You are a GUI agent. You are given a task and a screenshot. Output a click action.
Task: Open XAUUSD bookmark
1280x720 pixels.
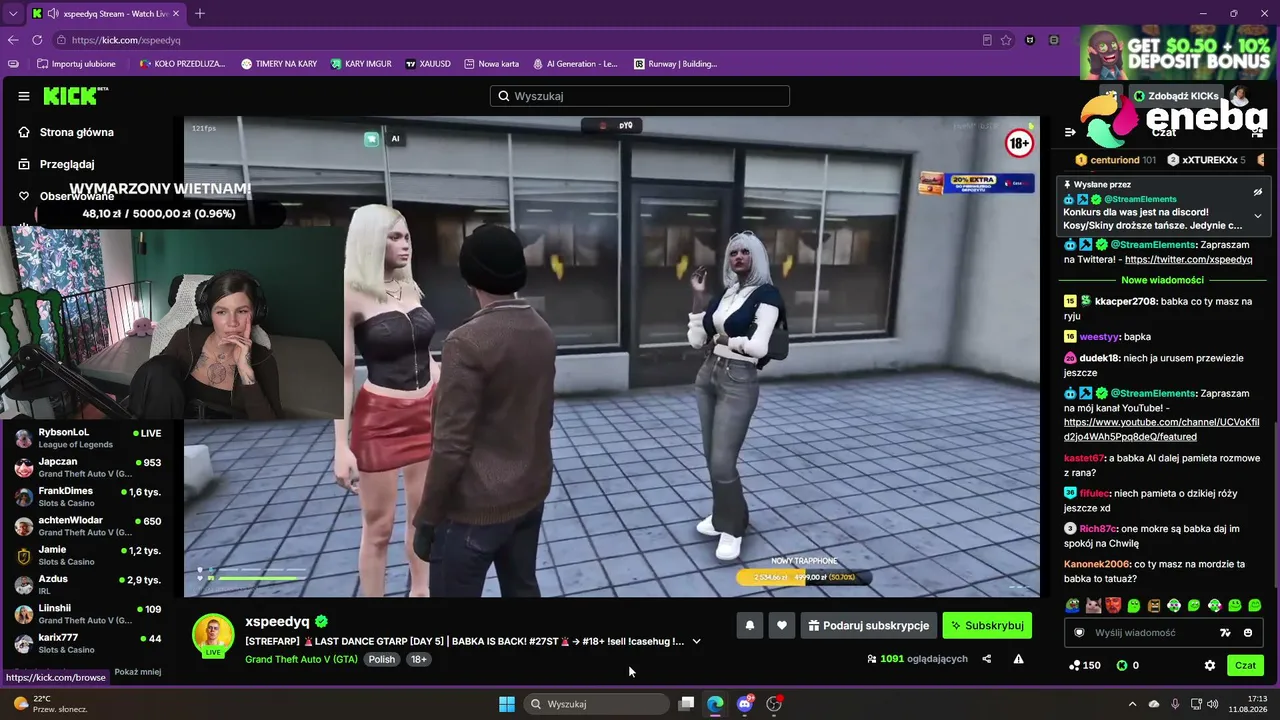[428, 64]
